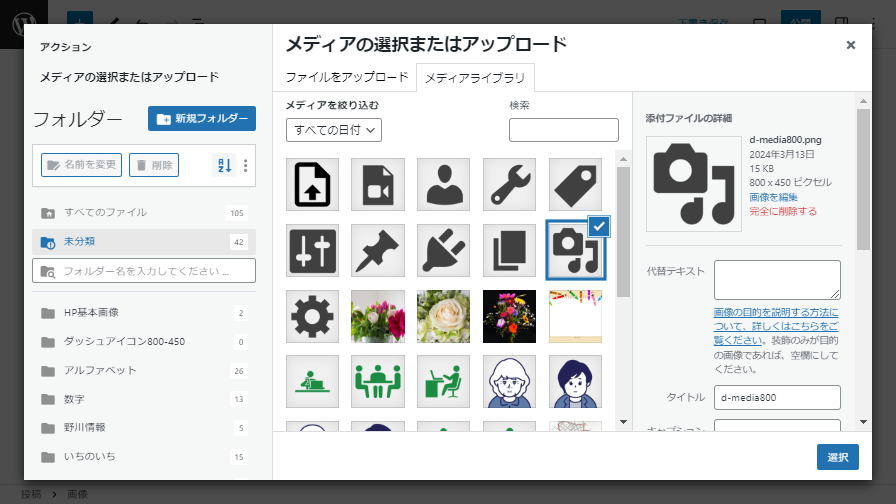Image resolution: width=896 pixels, height=504 pixels.
Task: Select the pushpin icon thumbnail
Action: (x=377, y=250)
